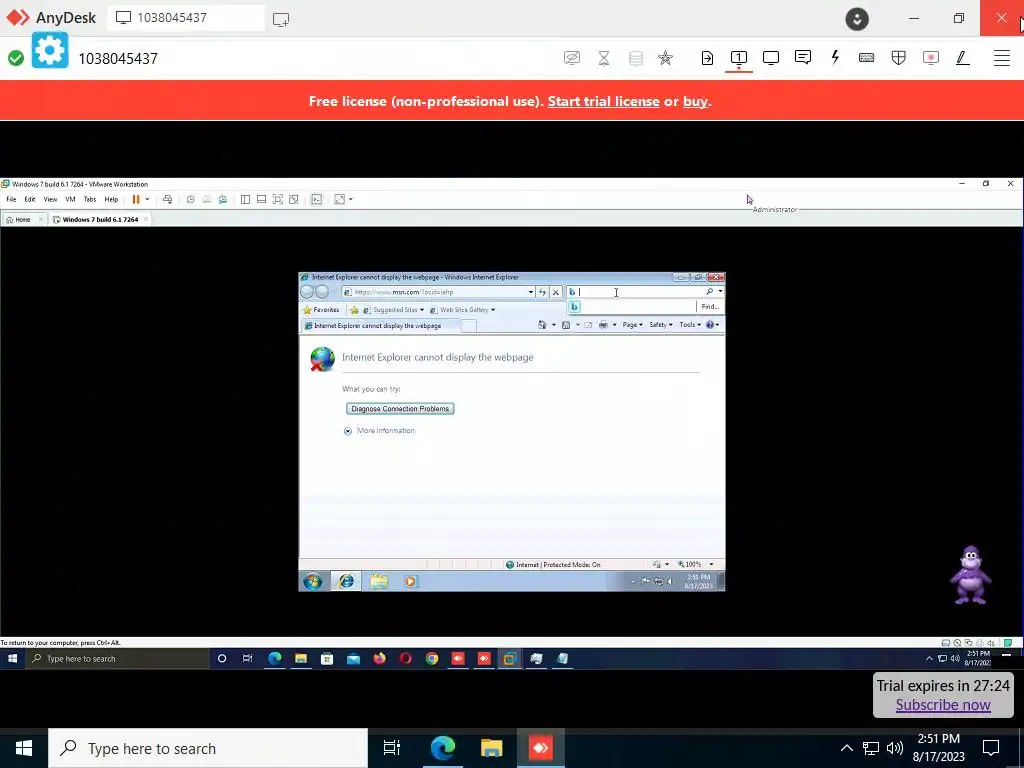This screenshot has width=1024, height=768.
Task: Open the VMware Edit menu
Action: [x=30, y=199]
